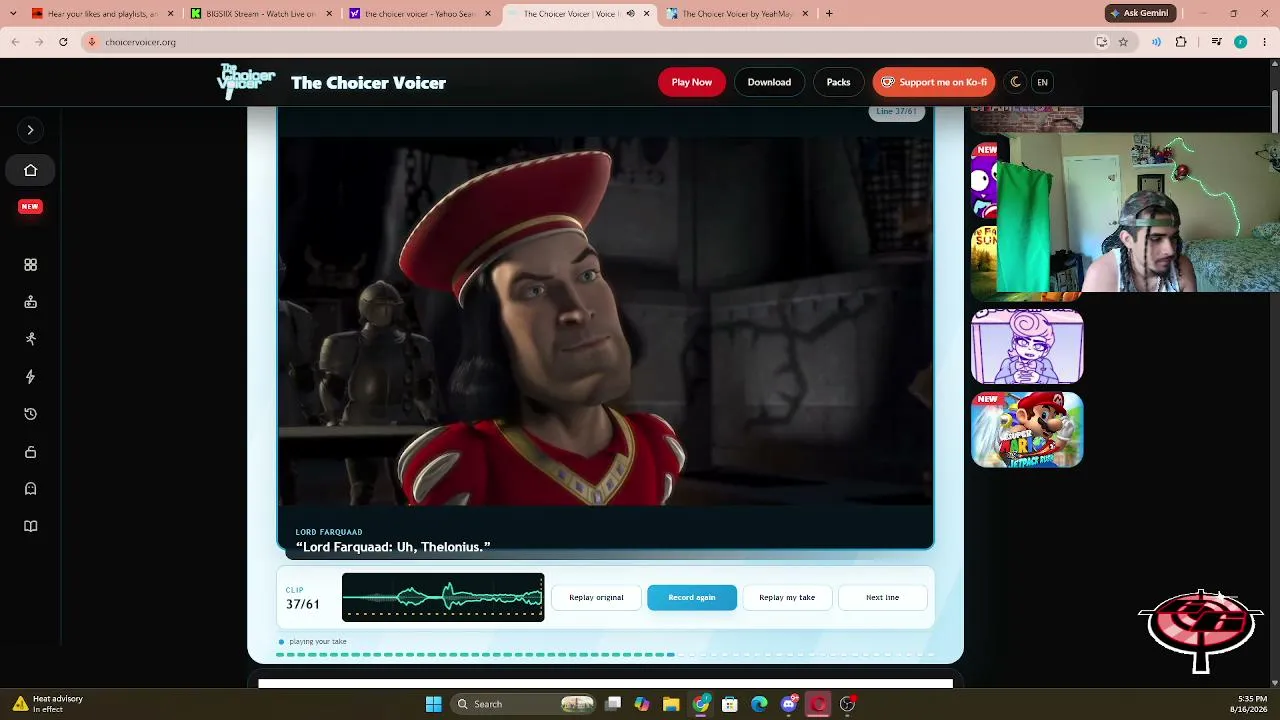Image resolution: width=1280 pixels, height=720 pixels.
Task: Open the browser Extensions puzzle icon
Action: (1181, 42)
